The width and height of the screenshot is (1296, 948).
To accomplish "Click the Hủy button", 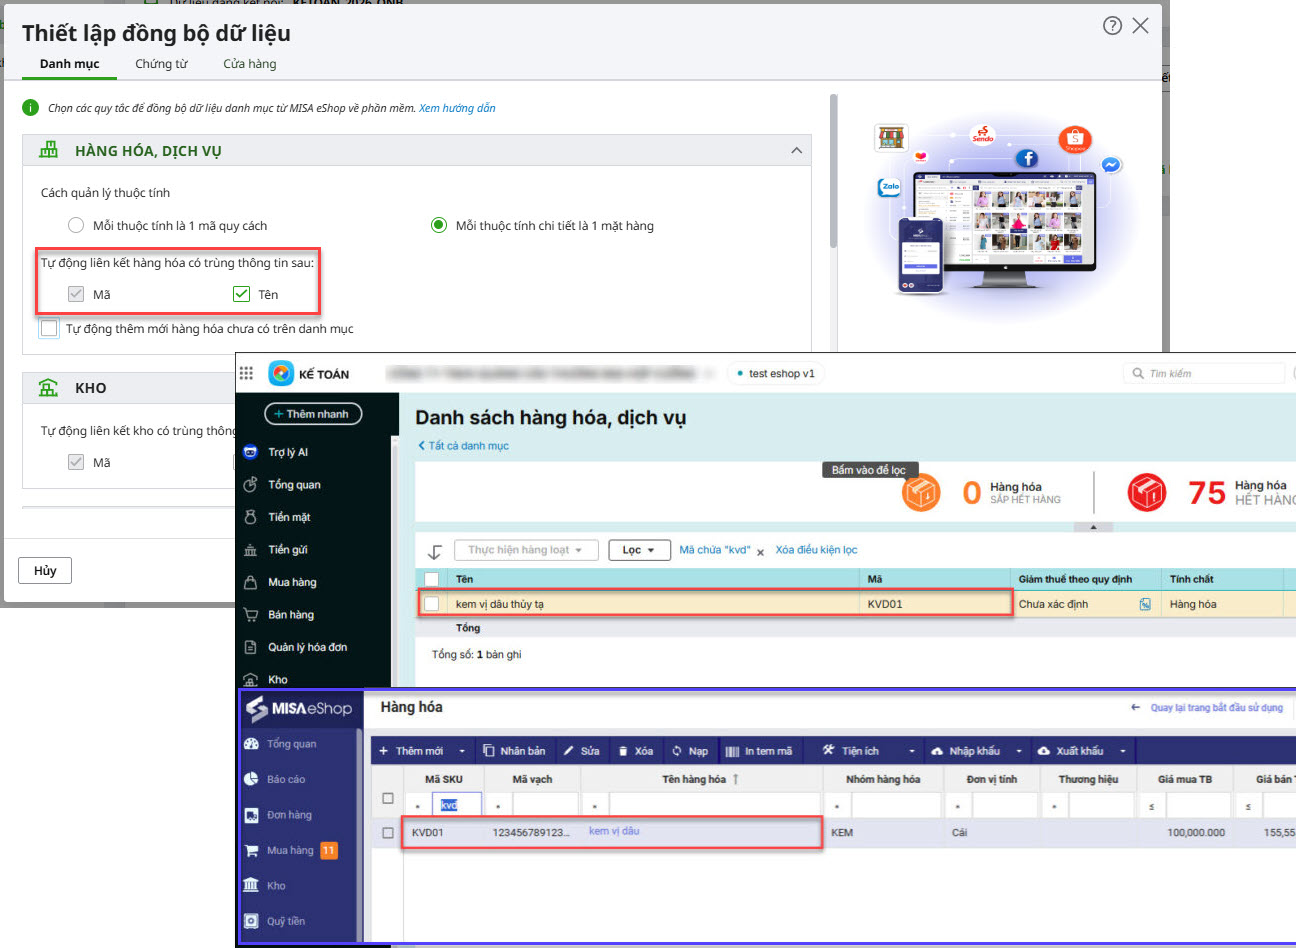I will tap(45, 571).
